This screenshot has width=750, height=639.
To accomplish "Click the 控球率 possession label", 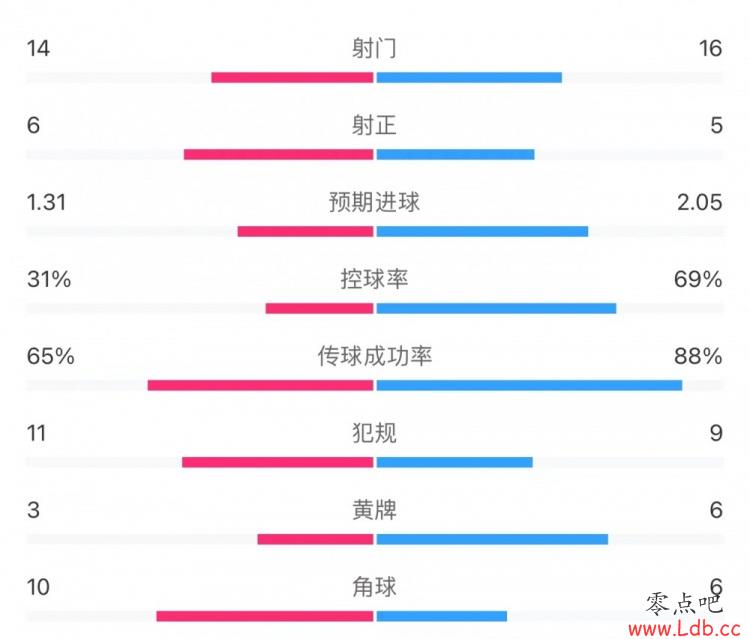I will point(374,279).
